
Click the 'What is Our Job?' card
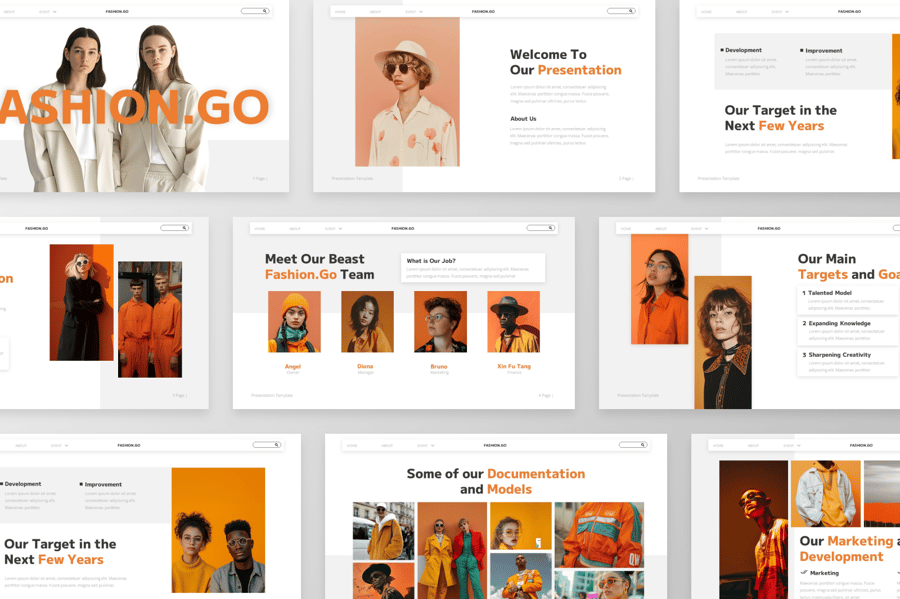(473, 267)
